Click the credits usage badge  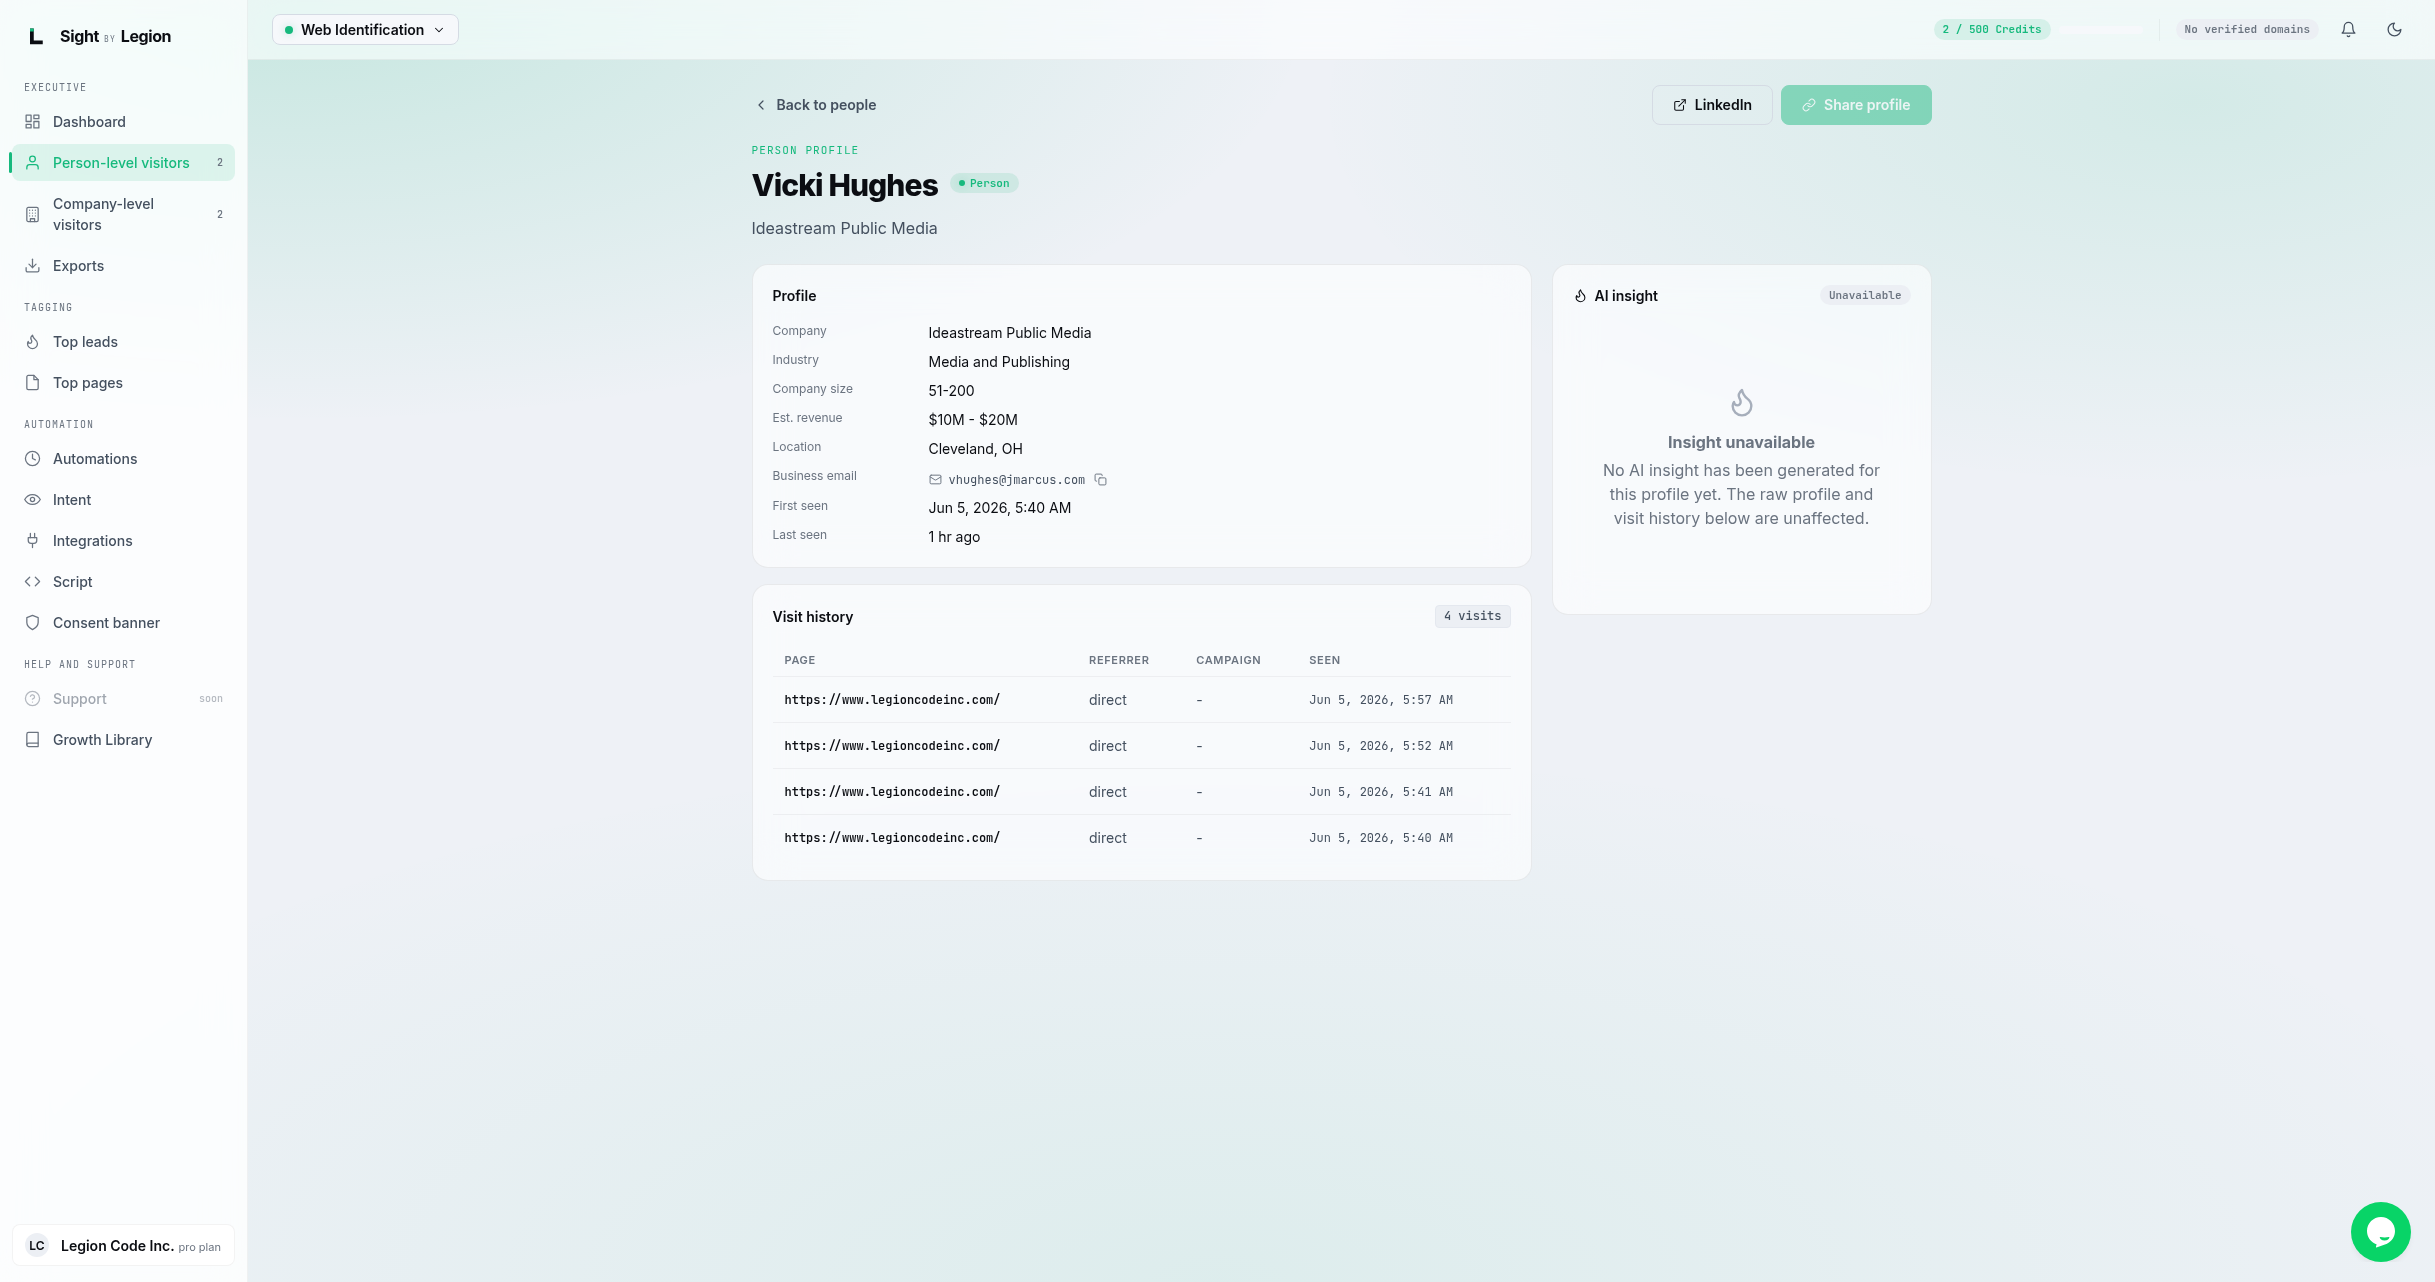tap(1991, 30)
